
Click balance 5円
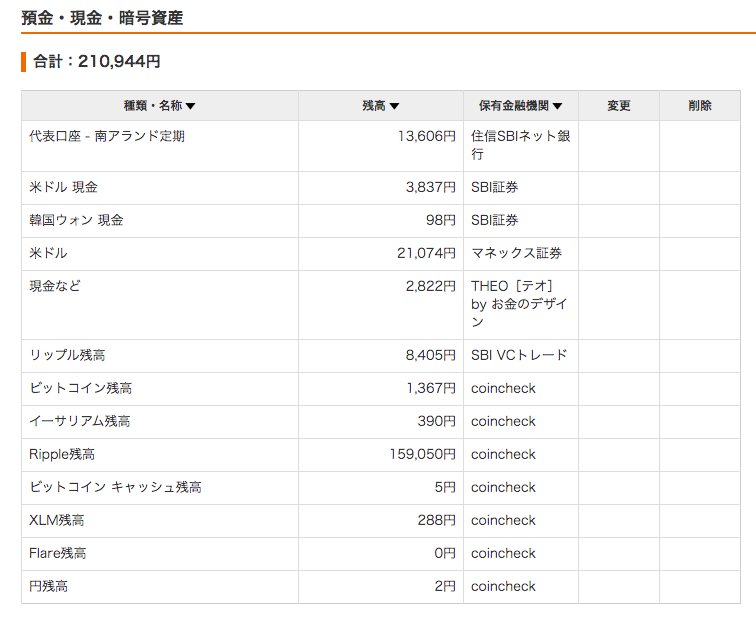tap(445, 487)
